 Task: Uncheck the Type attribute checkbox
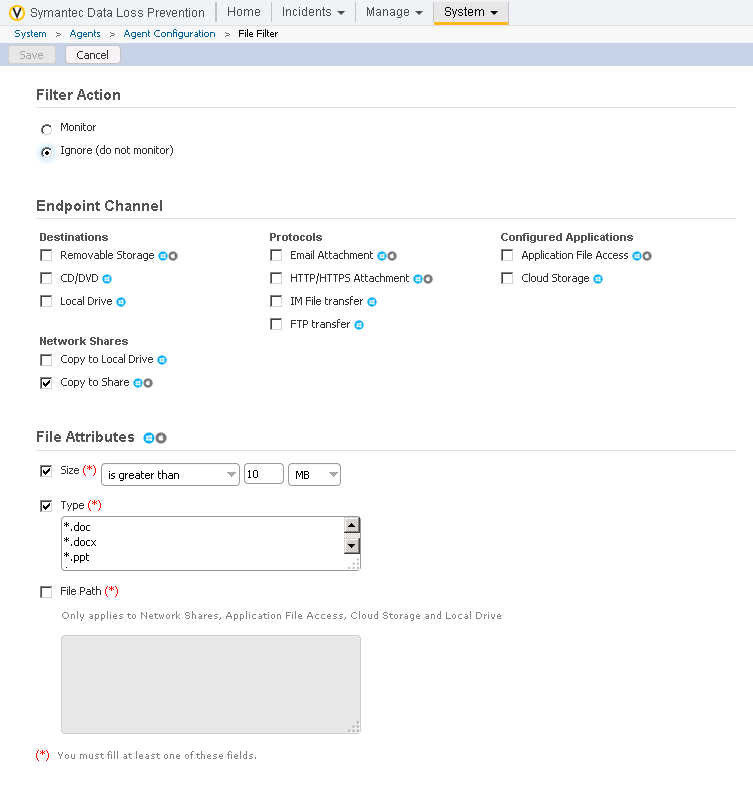pyautogui.click(x=46, y=506)
